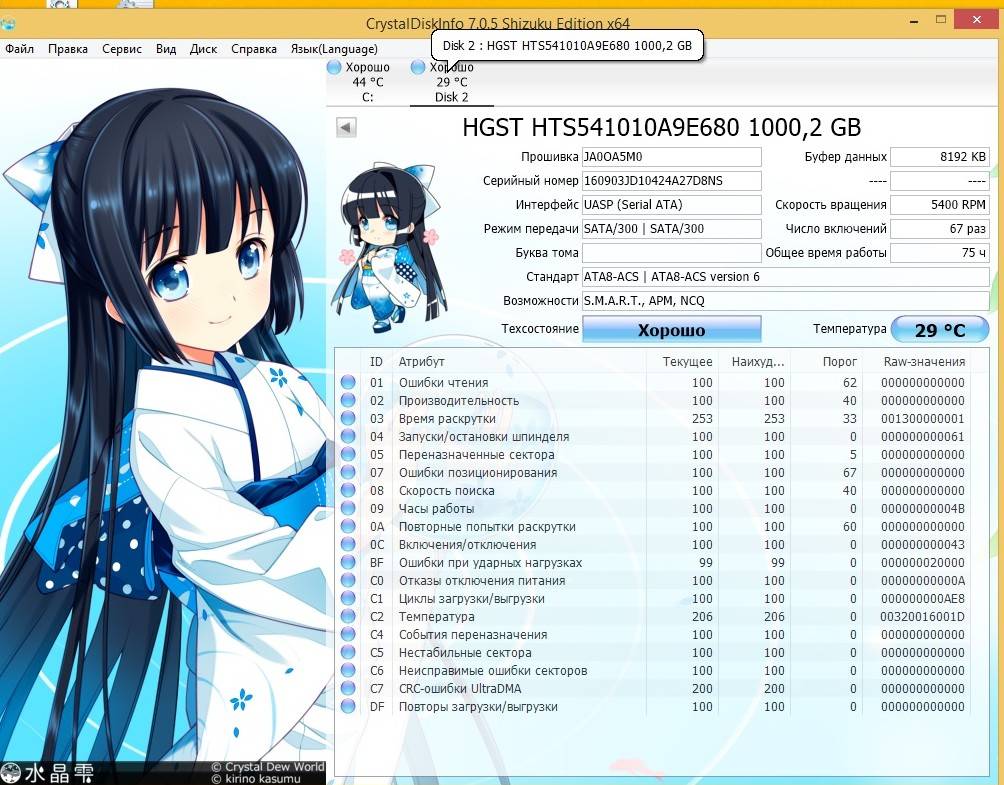Image resolution: width=1004 pixels, height=785 pixels.
Task: Click the Хорошо health status button
Action: pyautogui.click(x=671, y=330)
